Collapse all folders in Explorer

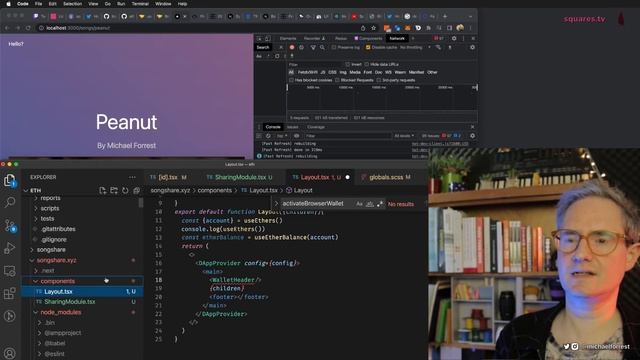[x=136, y=191]
